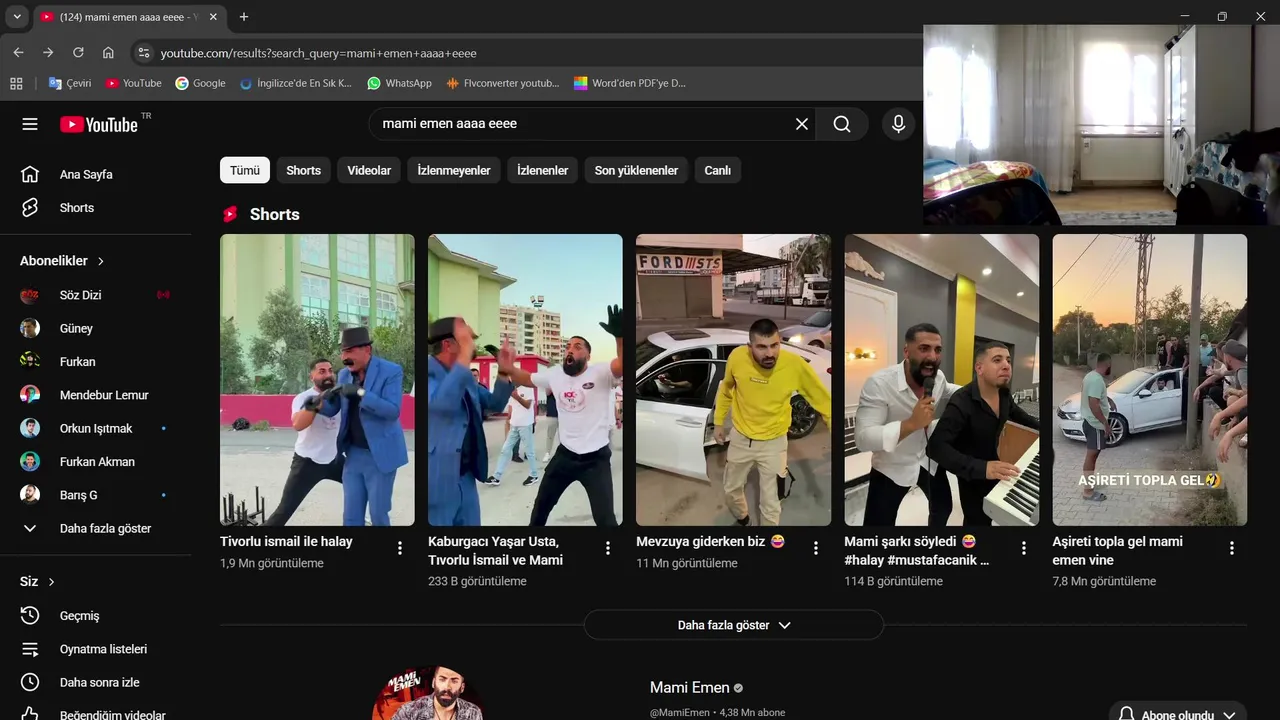Open options for Mami şarkı söyledi short

click(x=1024, y=548)
